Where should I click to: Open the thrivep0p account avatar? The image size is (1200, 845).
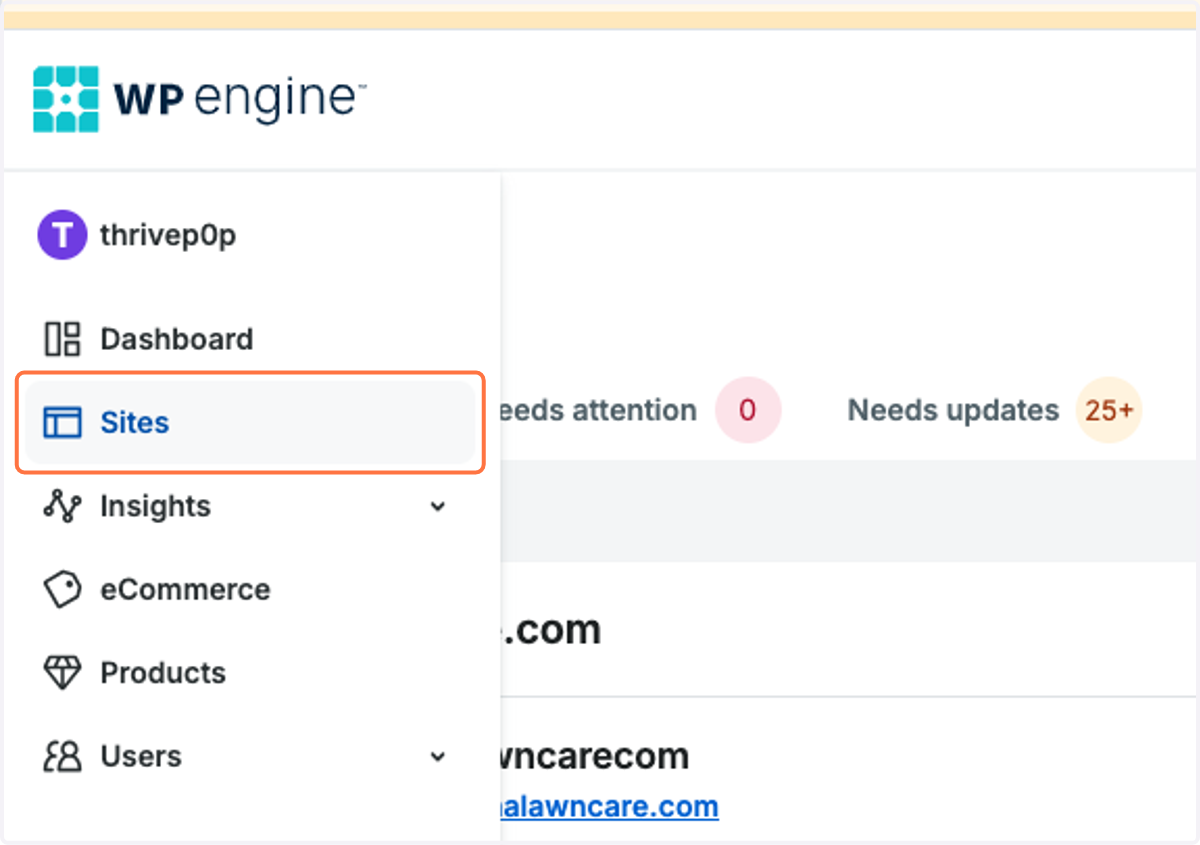pos(62,235)
